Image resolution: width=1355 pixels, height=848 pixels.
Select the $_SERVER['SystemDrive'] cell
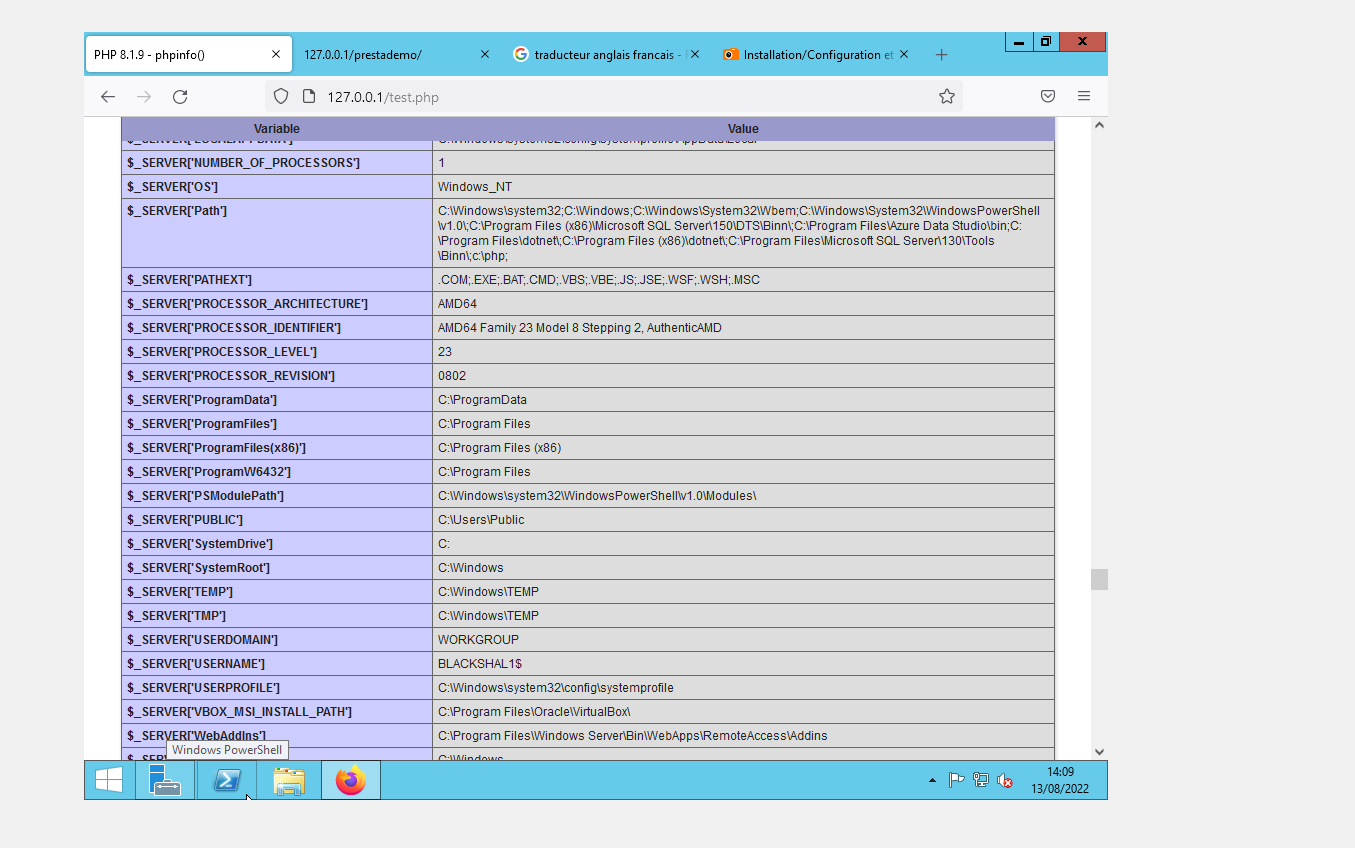click(x=277, y=544)
